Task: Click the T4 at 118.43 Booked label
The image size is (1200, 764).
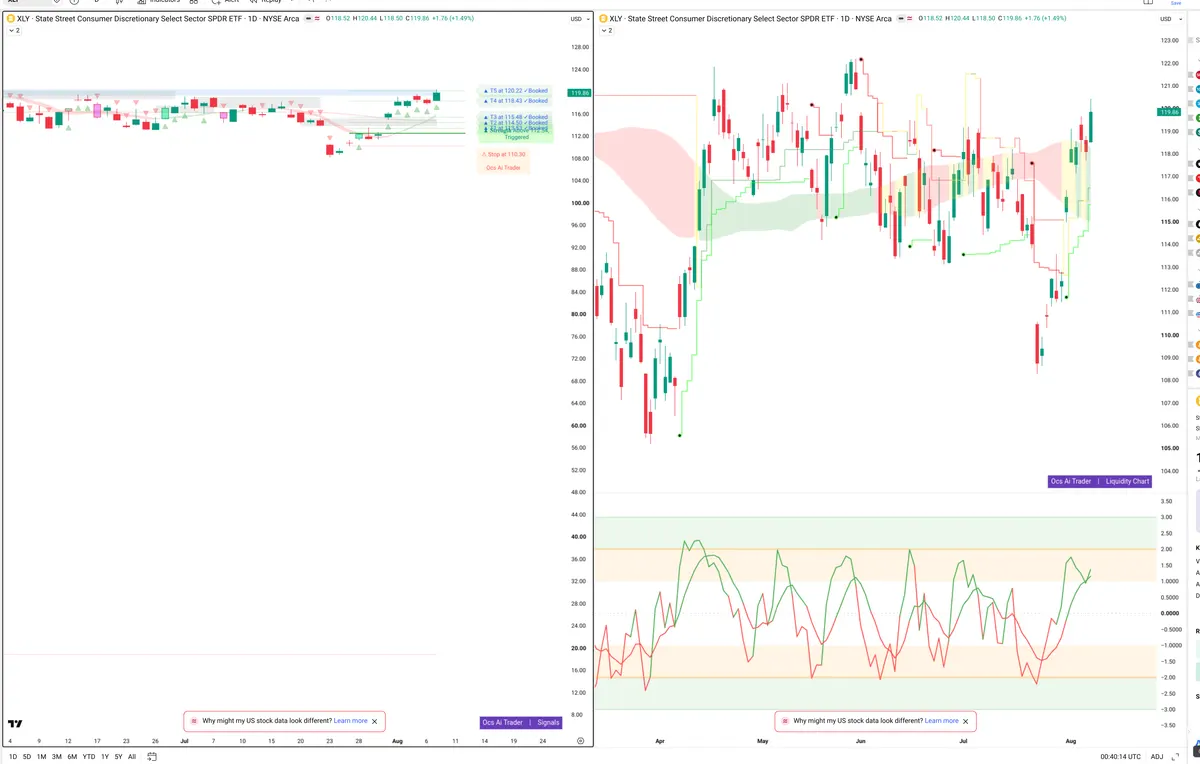Action: pyautogui.click(x=516, y=101)
